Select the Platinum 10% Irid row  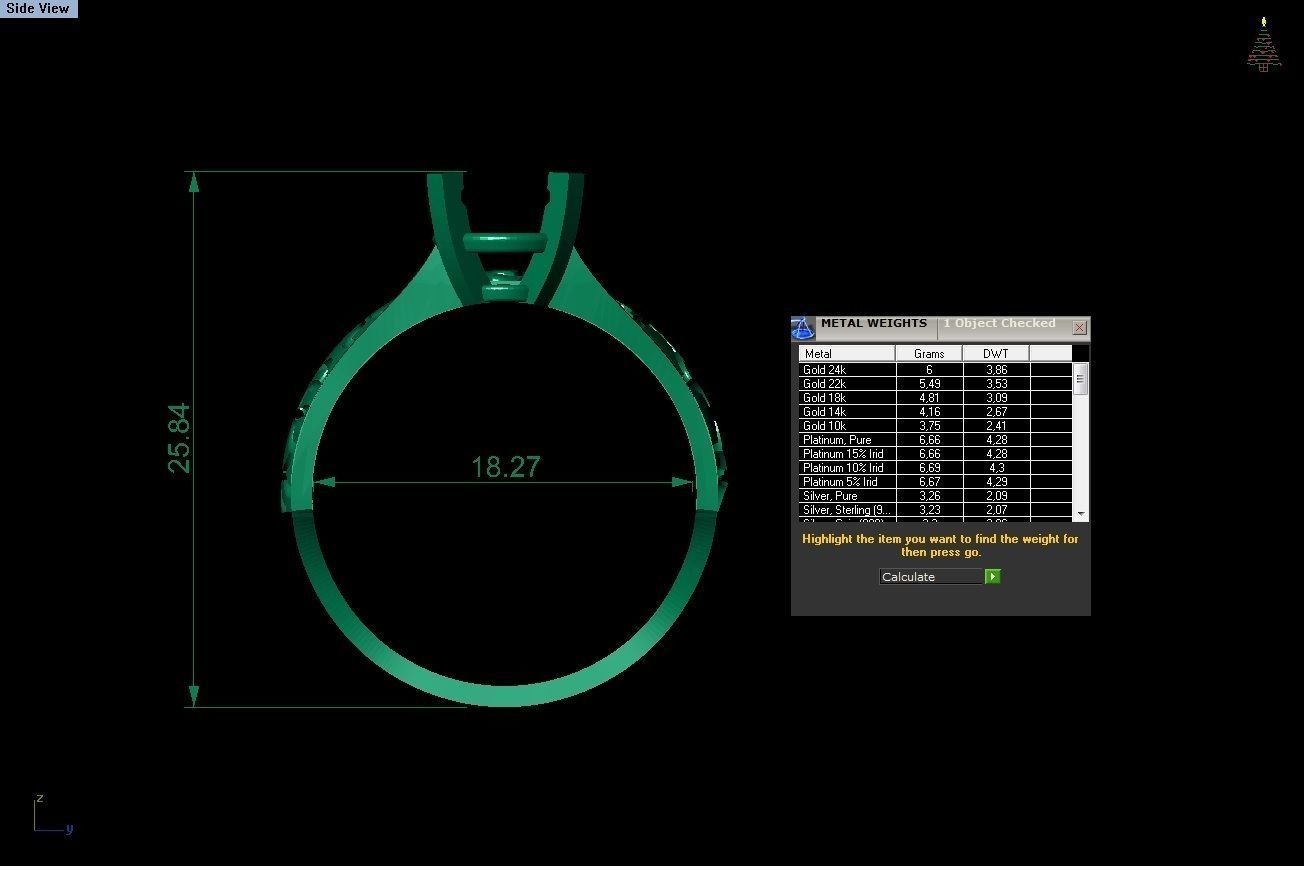click(935, 468)
